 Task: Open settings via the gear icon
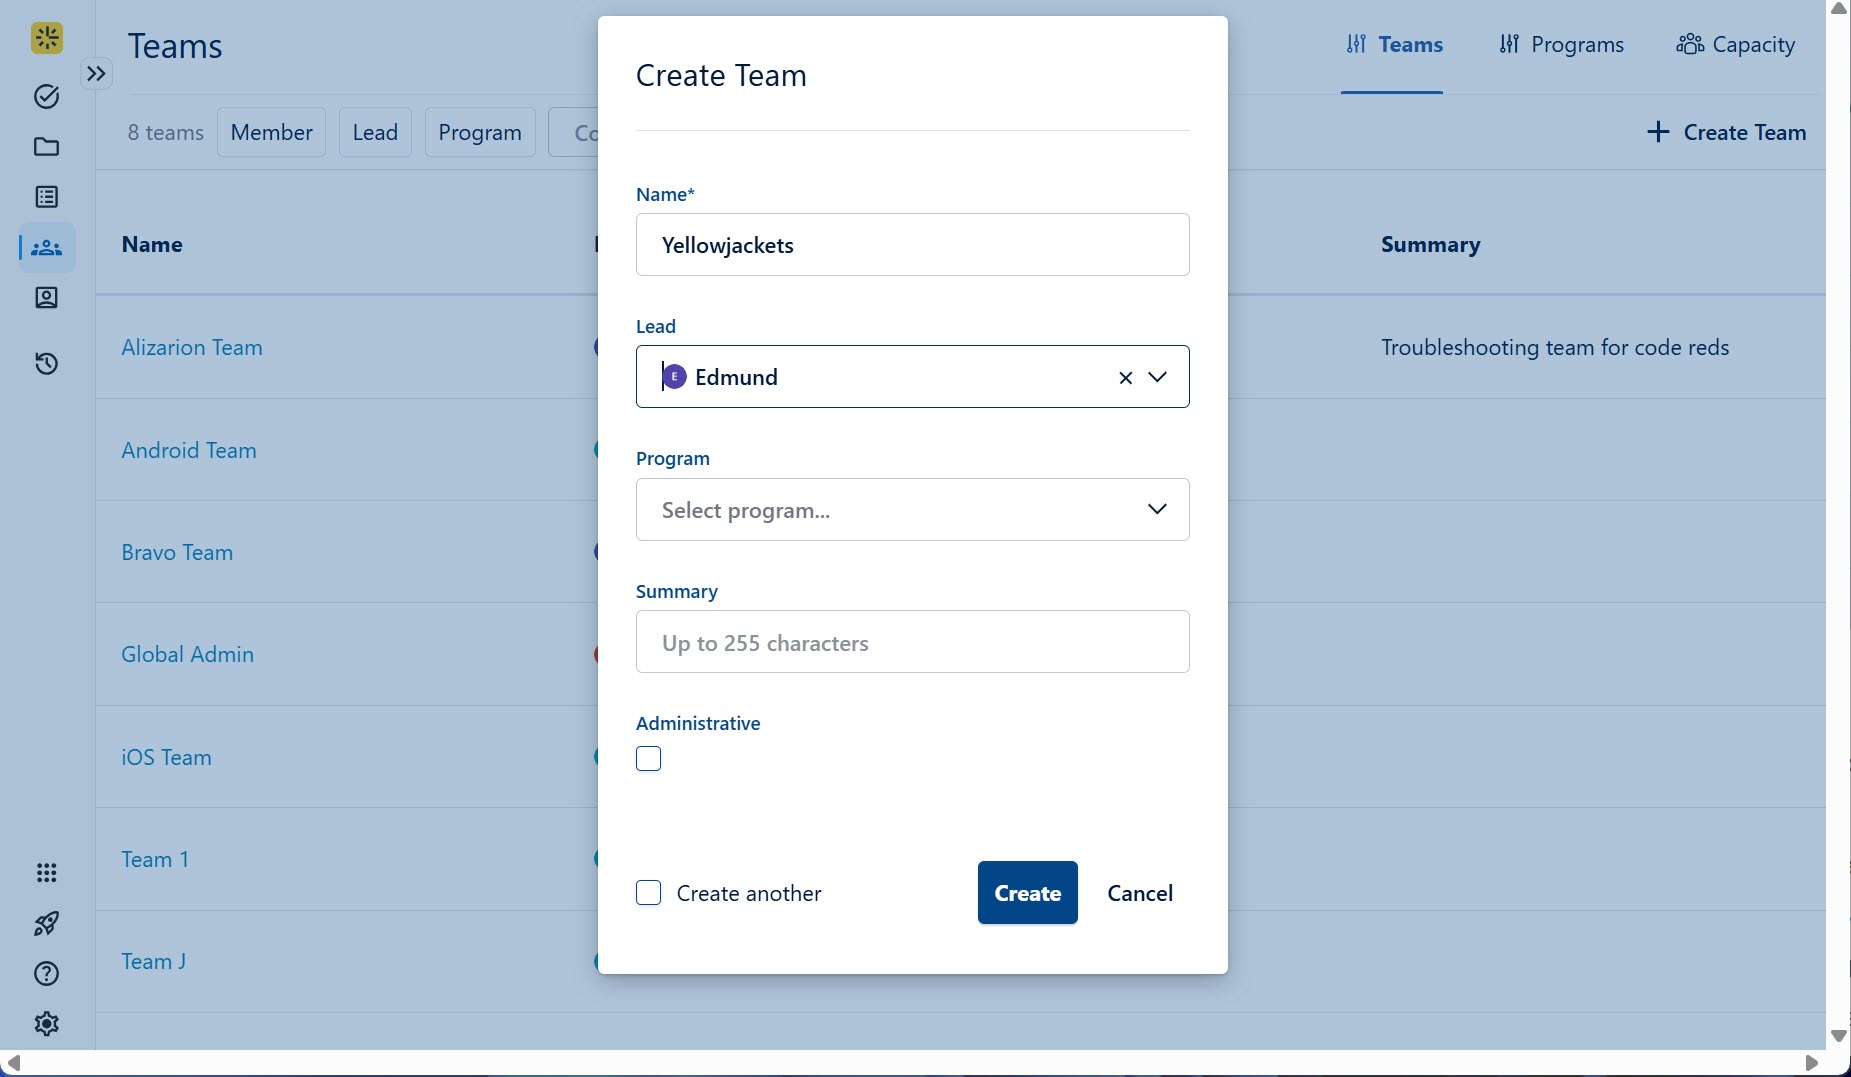point(46,1023)
